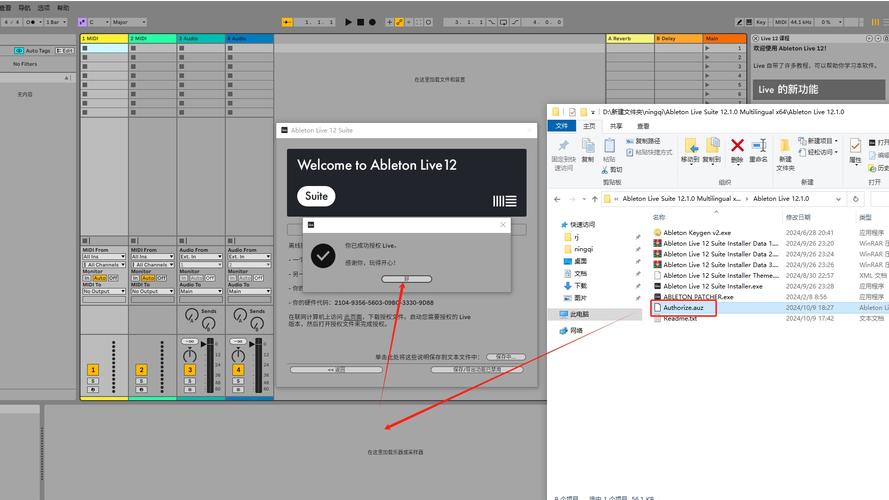Image resolution: width=889 pixels, height=500 pixels.
Task: Toggle track 1 yellow activator button
Action: tap(93, 370)
